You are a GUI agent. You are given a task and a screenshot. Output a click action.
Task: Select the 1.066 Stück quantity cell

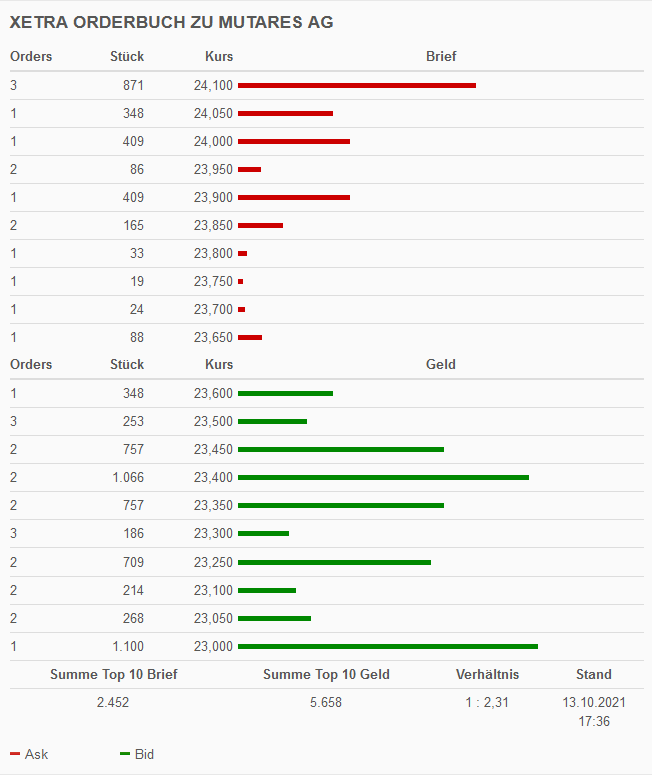click(x=128, y=478)
